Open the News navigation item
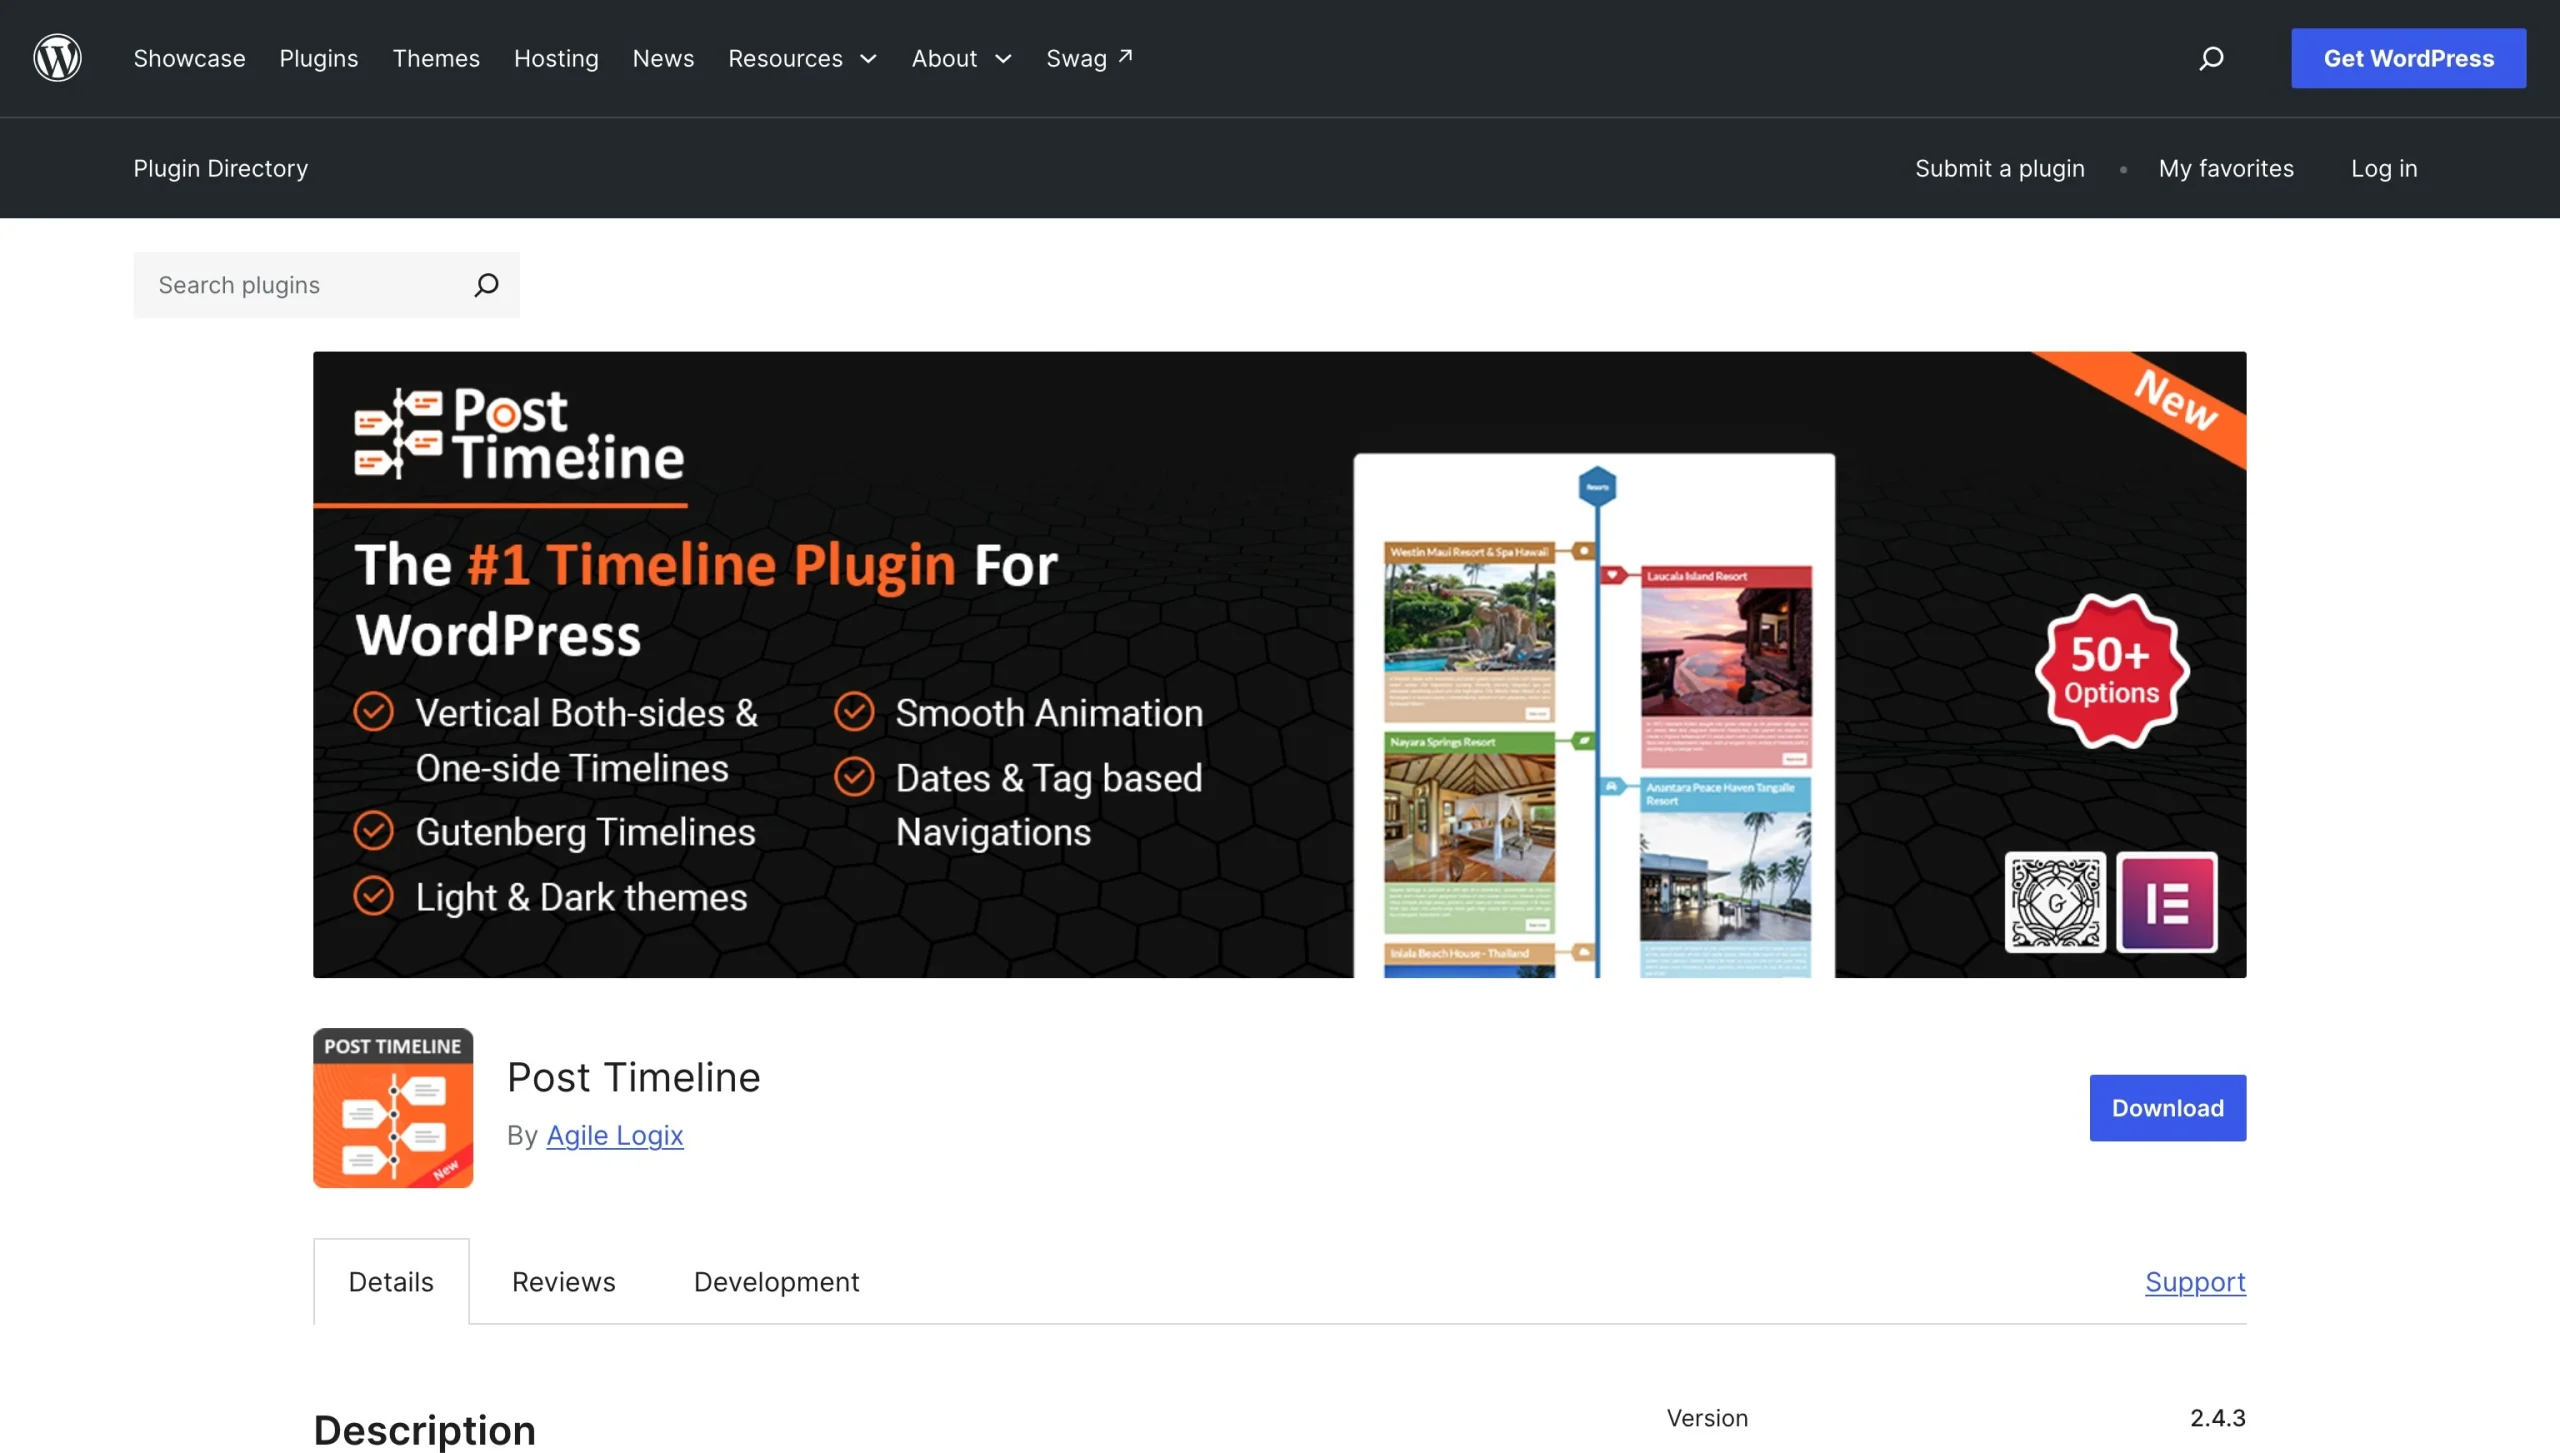This screenshot has height=1453, width=2560. (x=663, y=58)
